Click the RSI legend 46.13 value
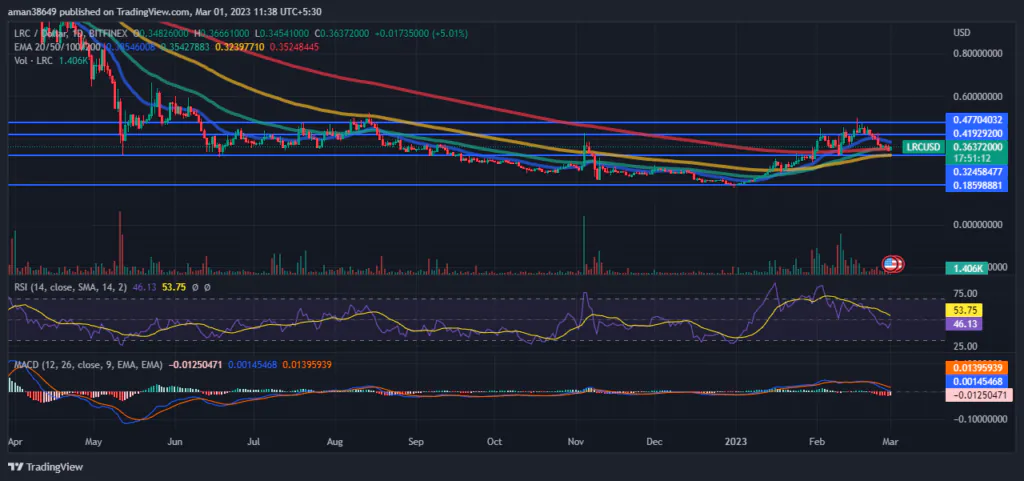1024x481 pixels. pyautogui.click(x=144, y=286)
